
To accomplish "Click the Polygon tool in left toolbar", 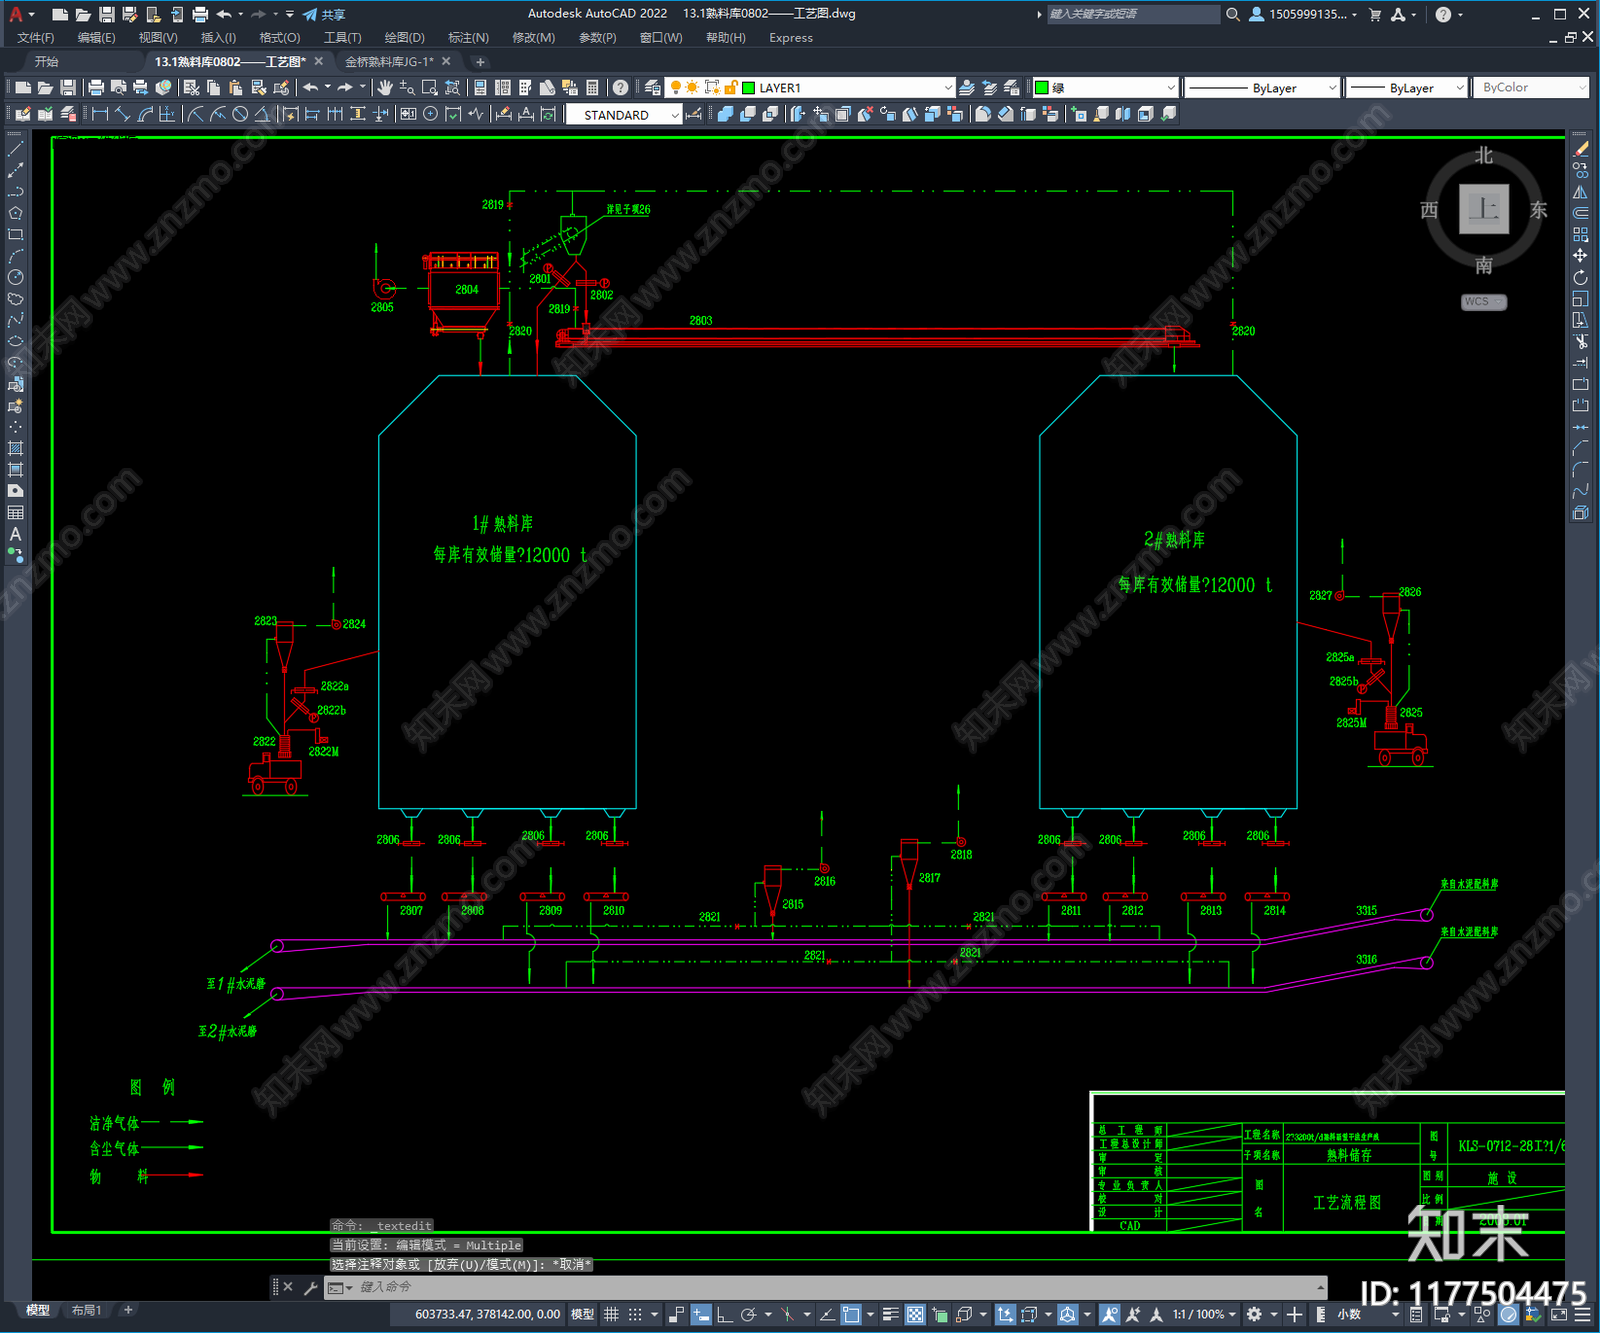I will (x=15, y=213).
